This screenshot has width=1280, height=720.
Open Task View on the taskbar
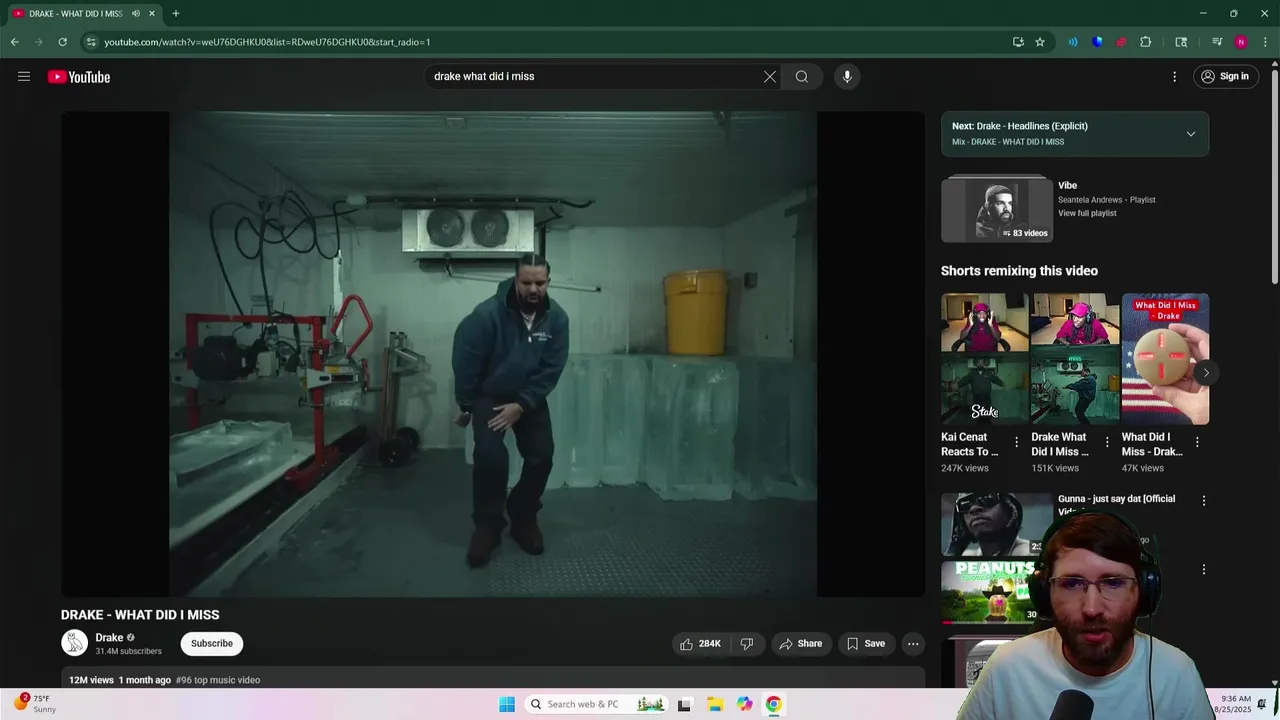[685, 704]
